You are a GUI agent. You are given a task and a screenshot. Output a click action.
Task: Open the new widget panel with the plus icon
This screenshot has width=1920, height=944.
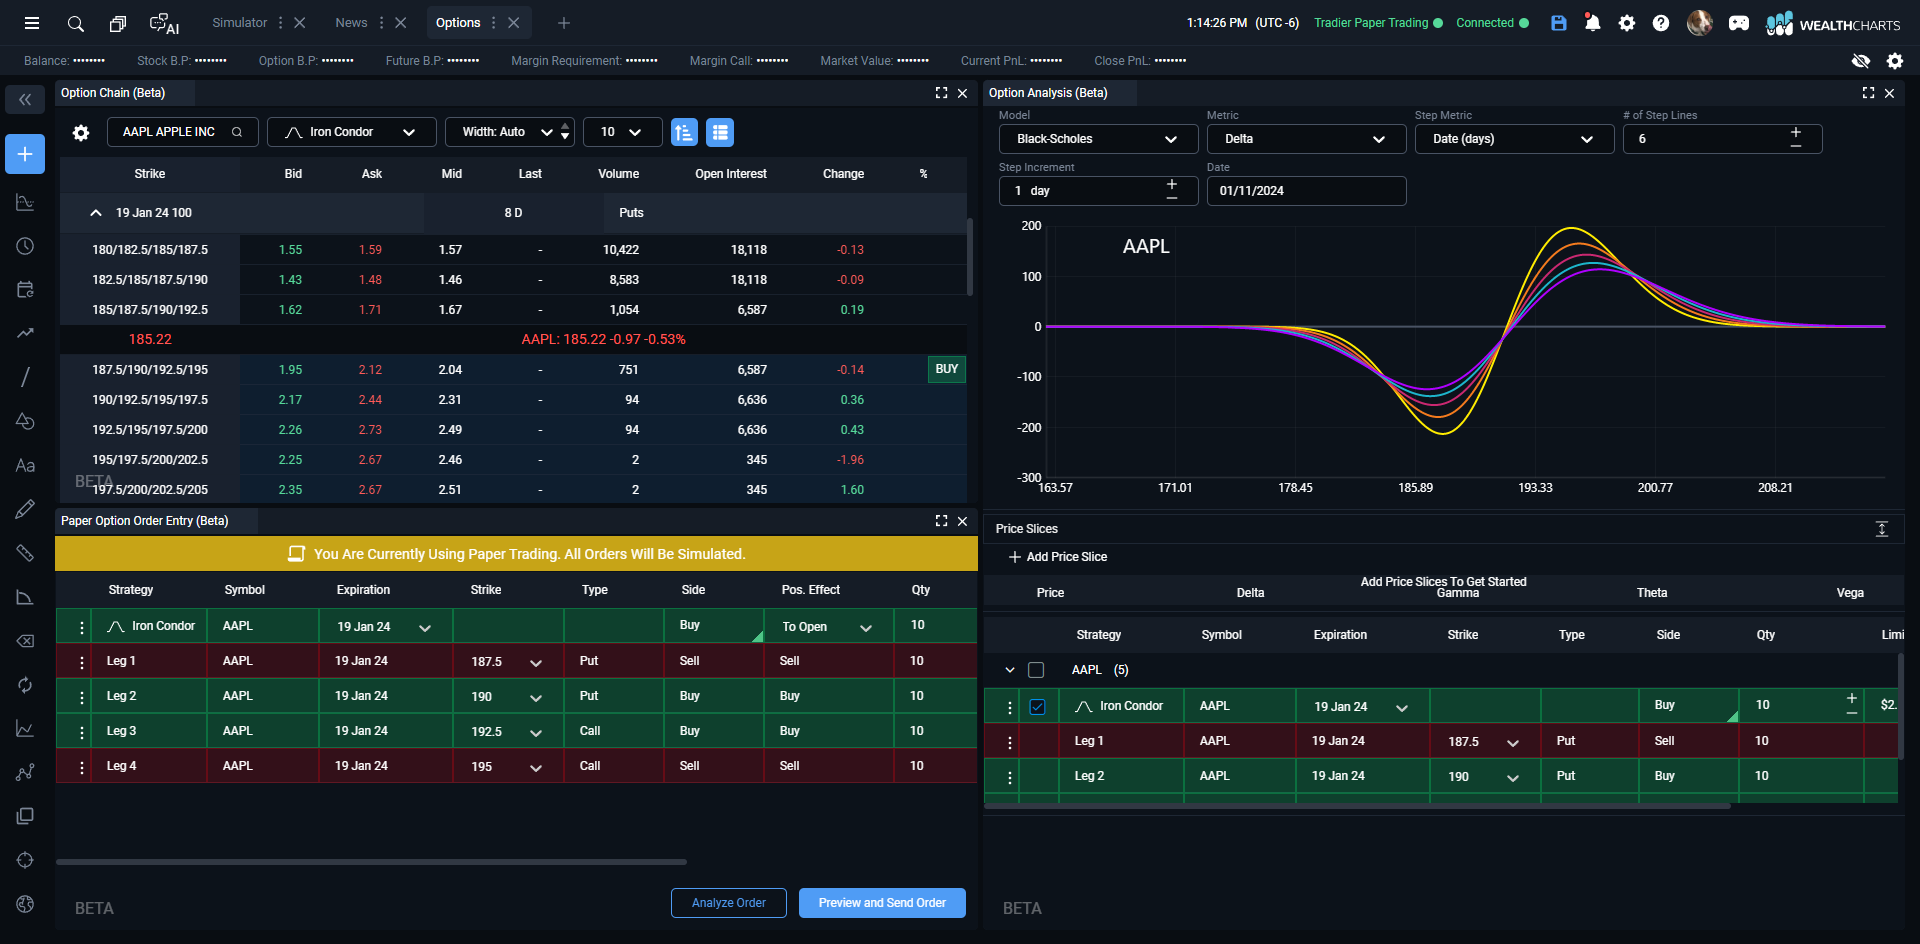pyautogui.click(x=24, y=154)
